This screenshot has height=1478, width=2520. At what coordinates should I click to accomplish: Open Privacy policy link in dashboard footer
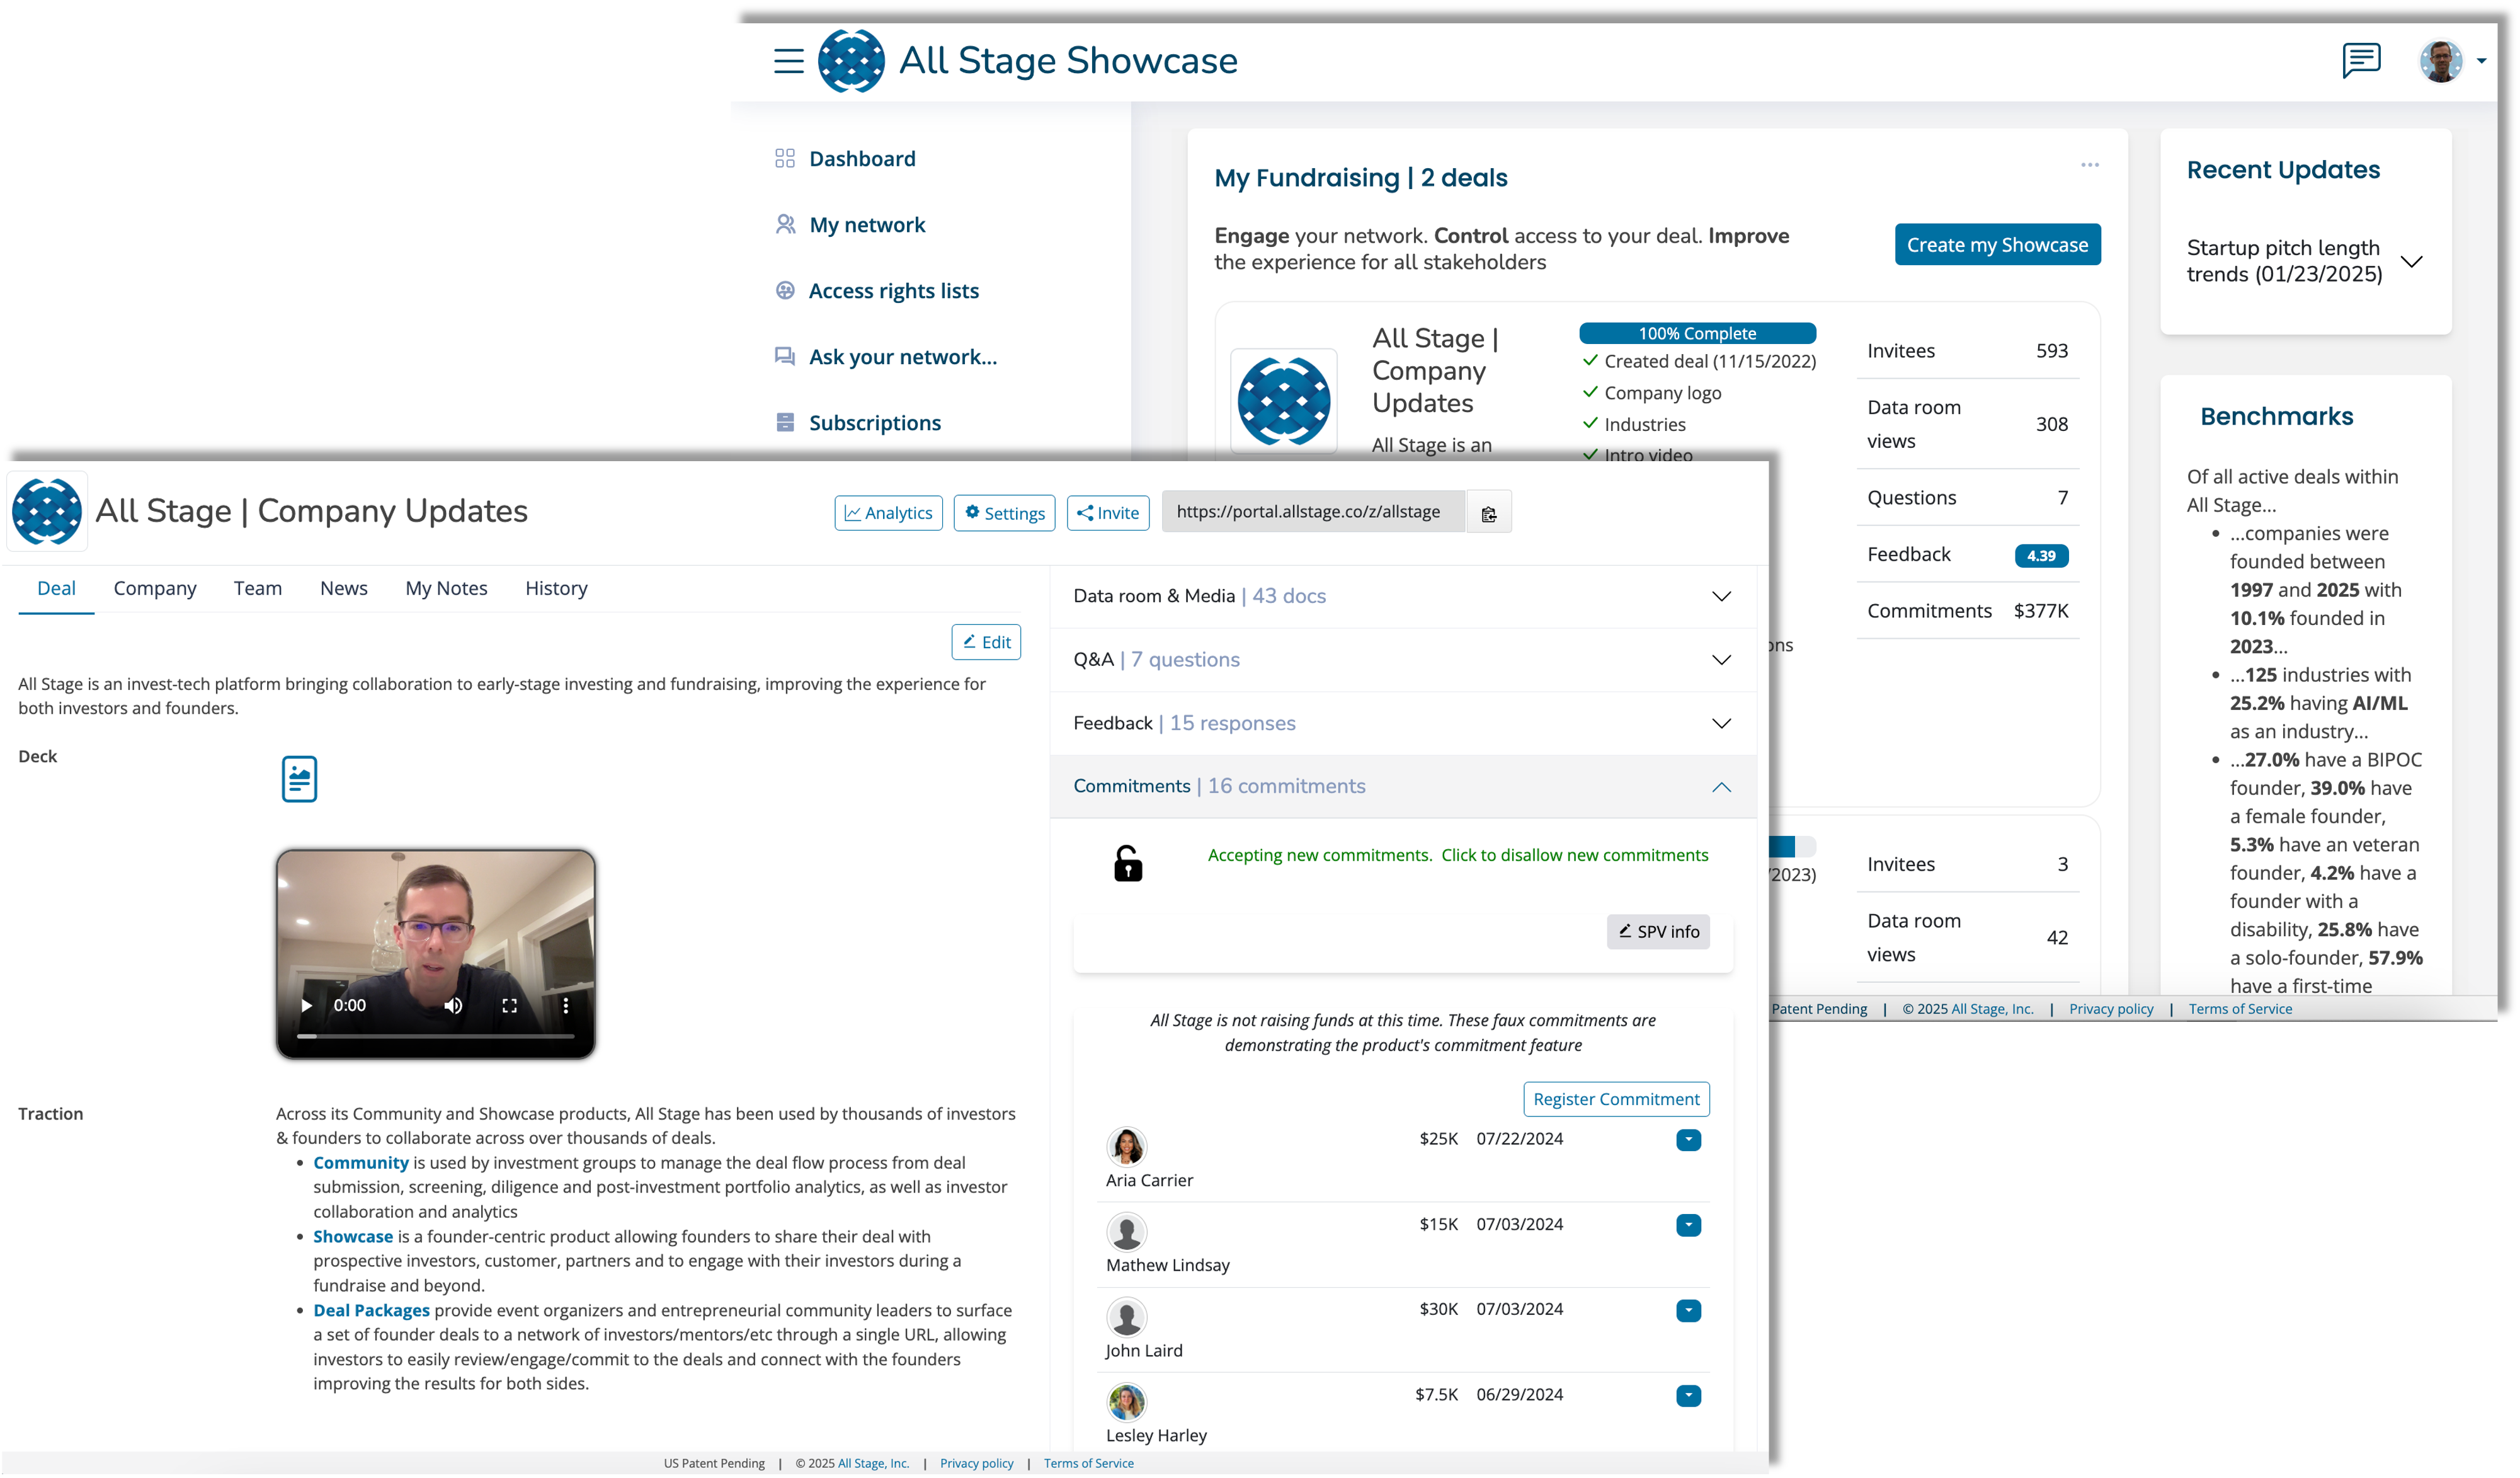pos(2111,1009)
